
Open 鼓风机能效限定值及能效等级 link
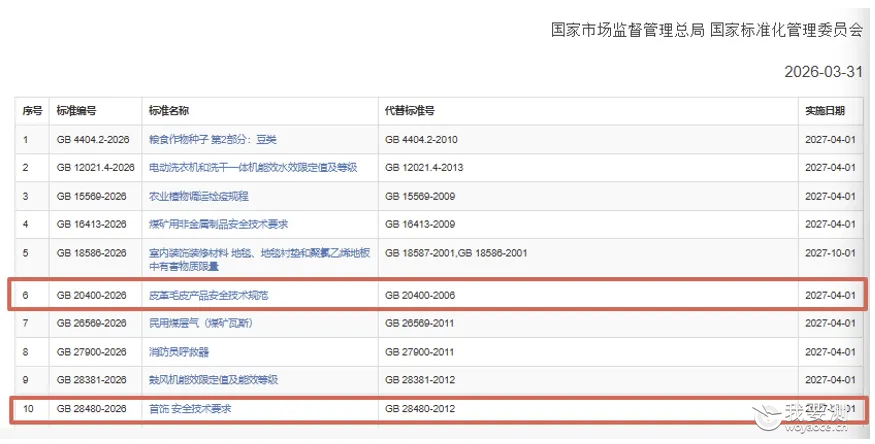point(213,380)
